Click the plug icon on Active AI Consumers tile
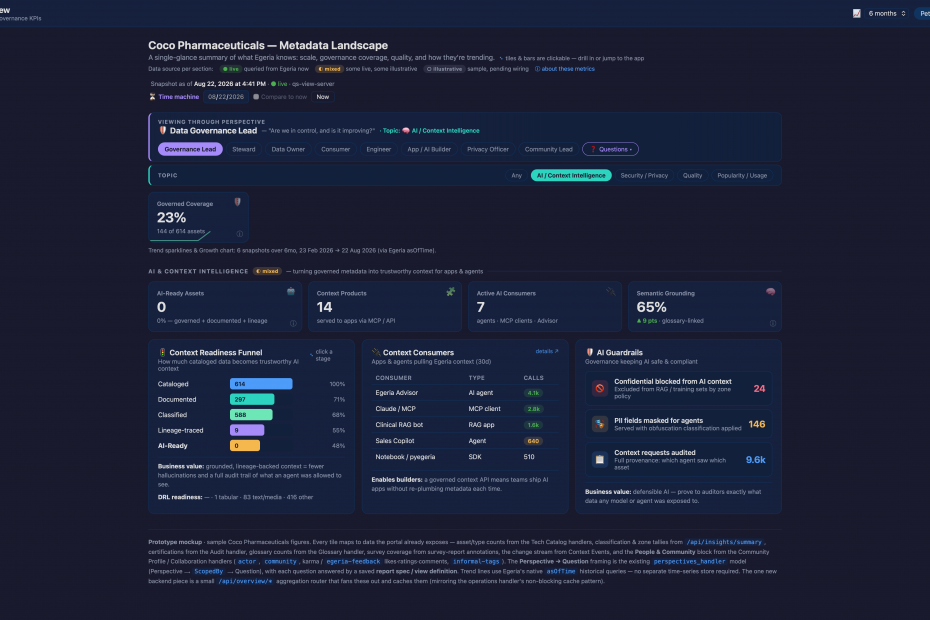Viewport: 930px width, 620px height. [611, 291]
